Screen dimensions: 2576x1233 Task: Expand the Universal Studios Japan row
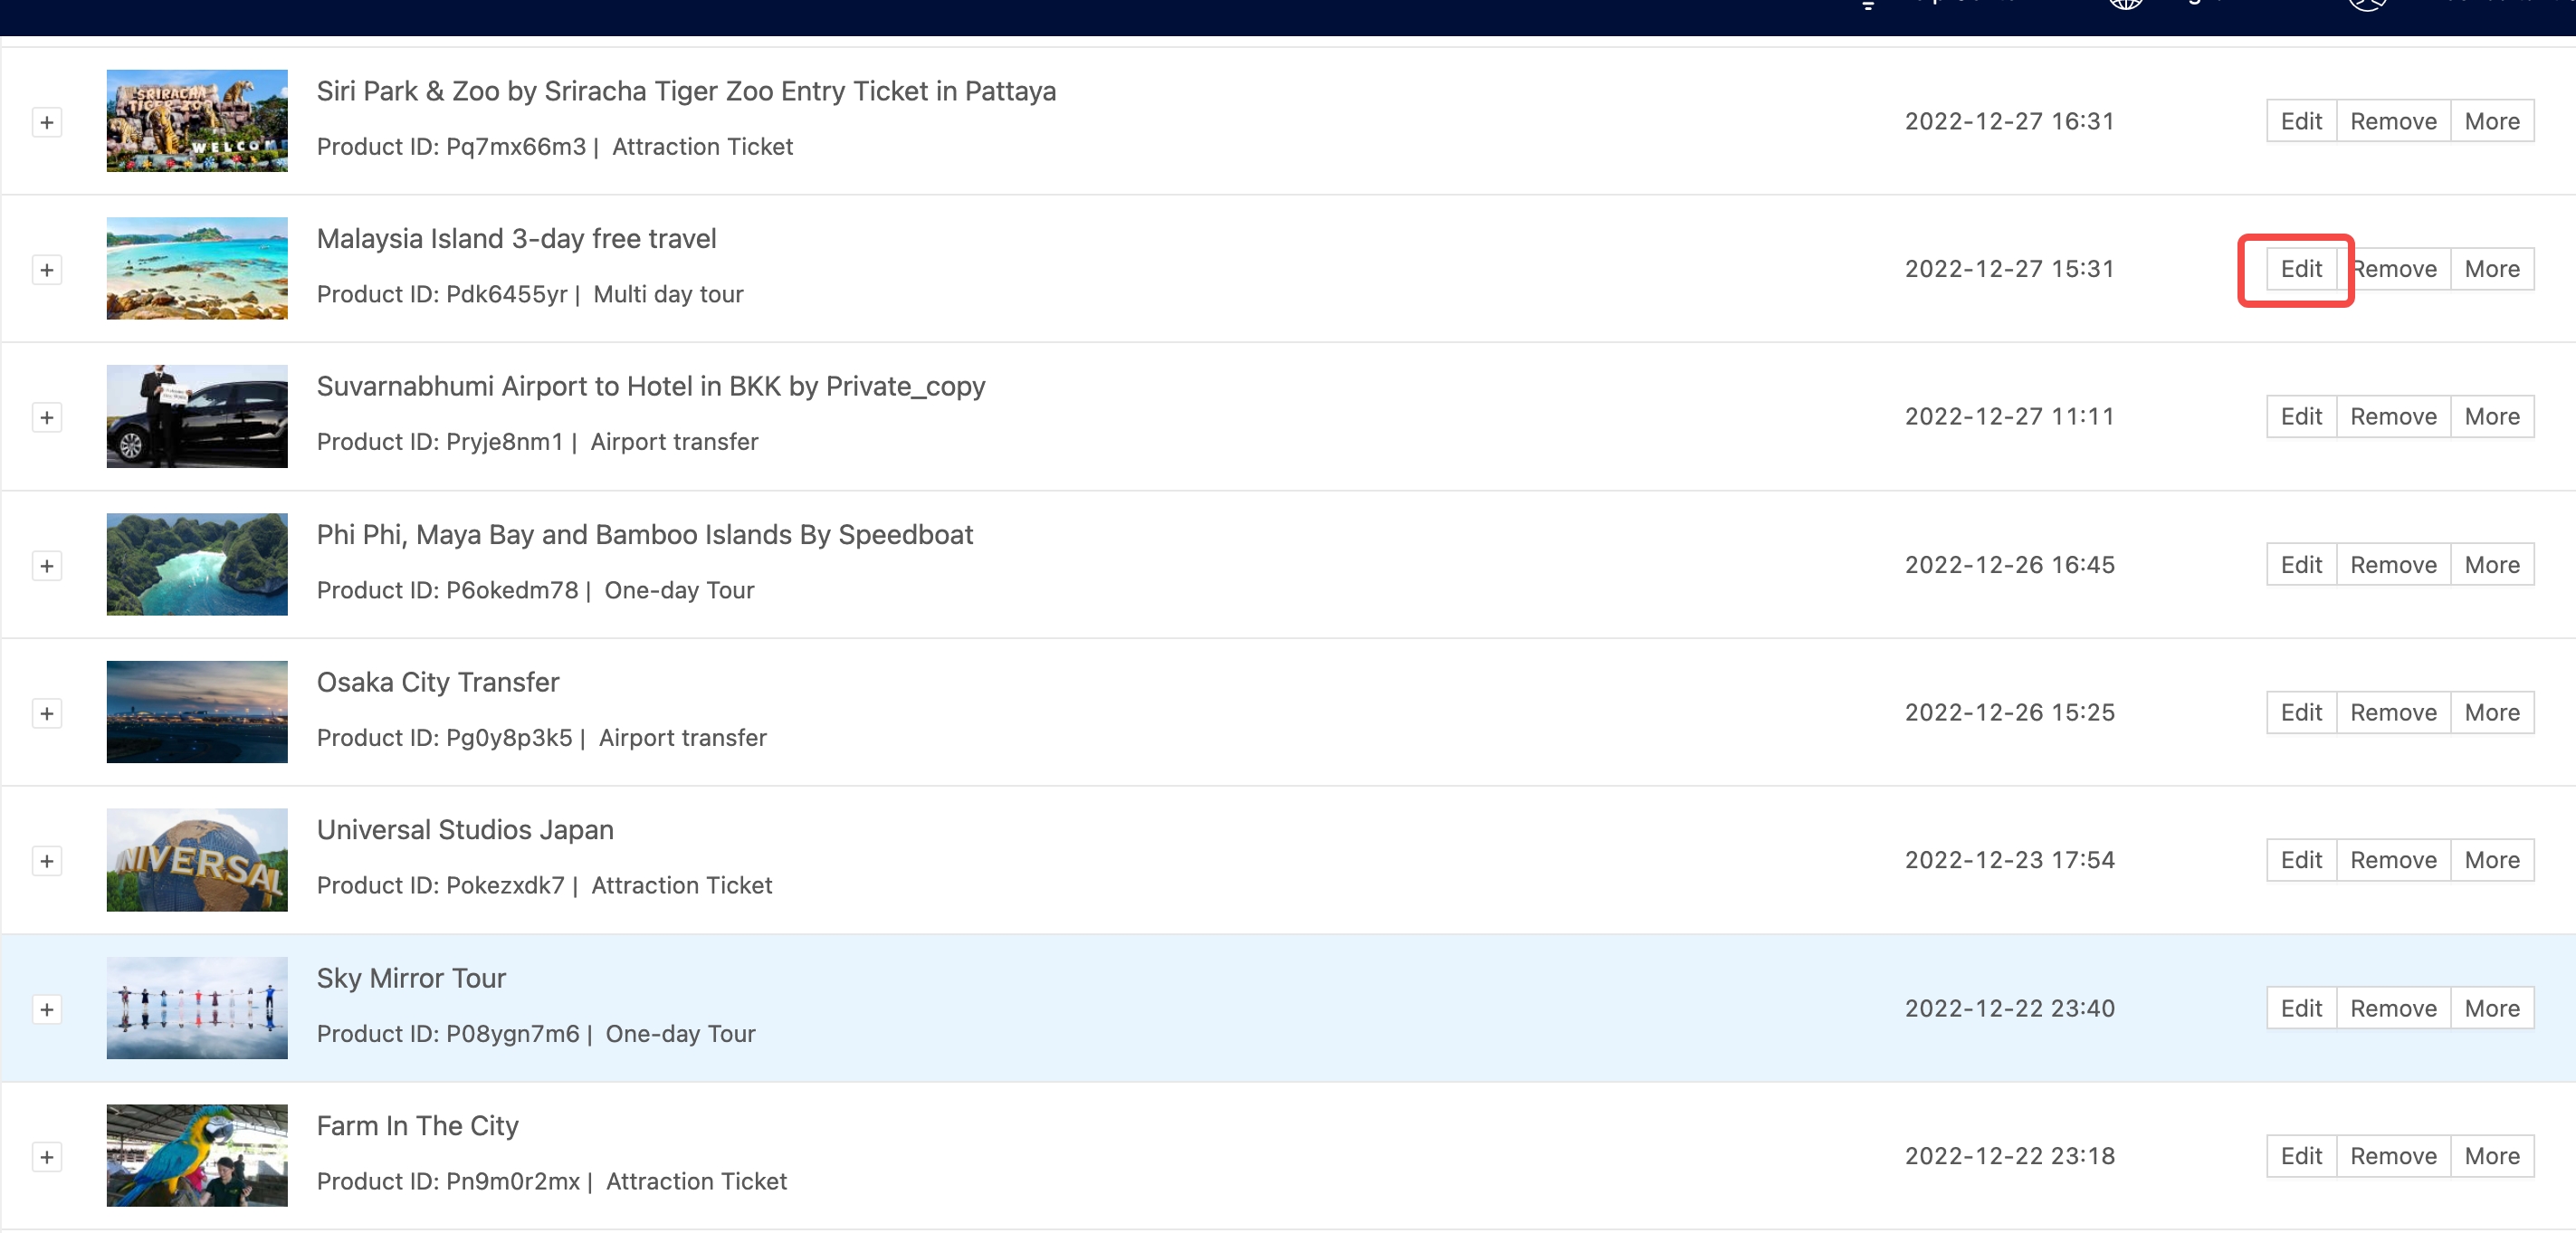47,861
